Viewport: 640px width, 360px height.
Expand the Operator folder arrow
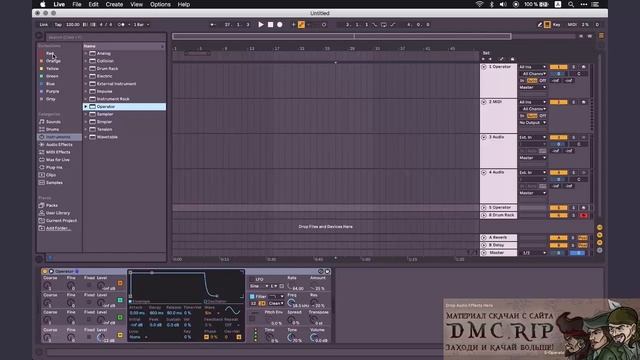(x=86, y=107)
